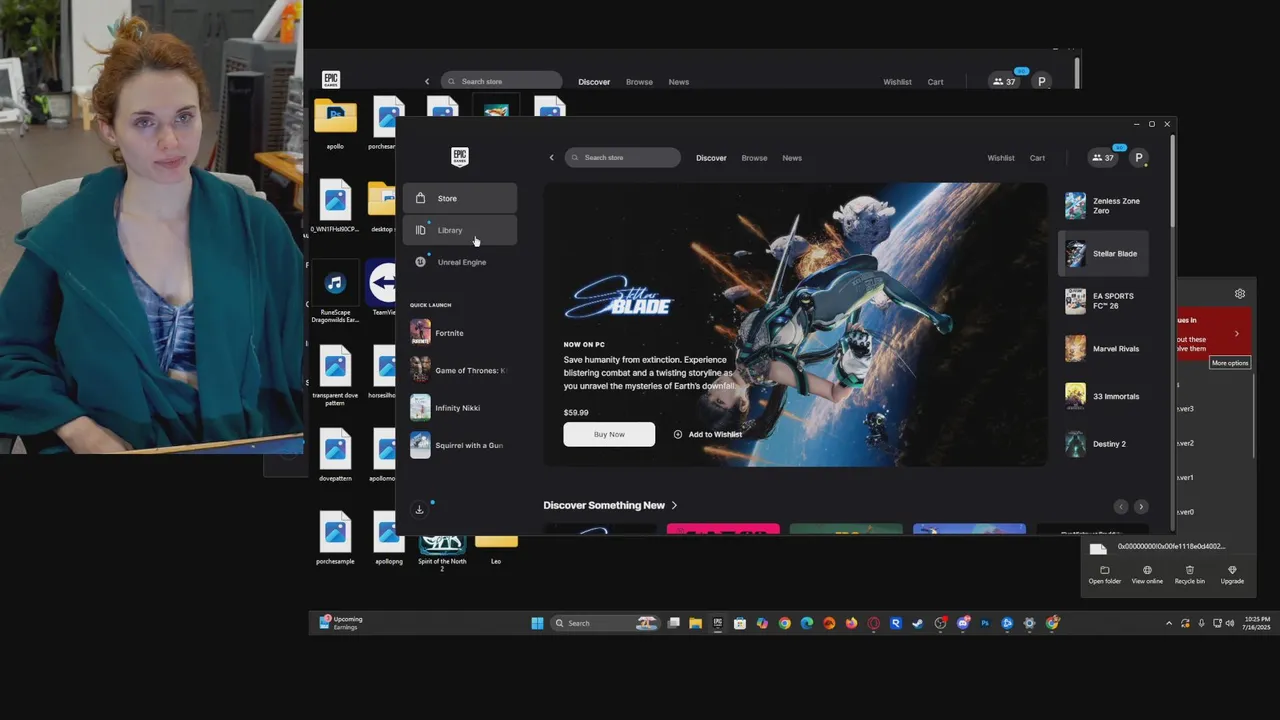The image size is (1280, 720).
Task: Switch to the Browse tab
Action: pos(754,158)
